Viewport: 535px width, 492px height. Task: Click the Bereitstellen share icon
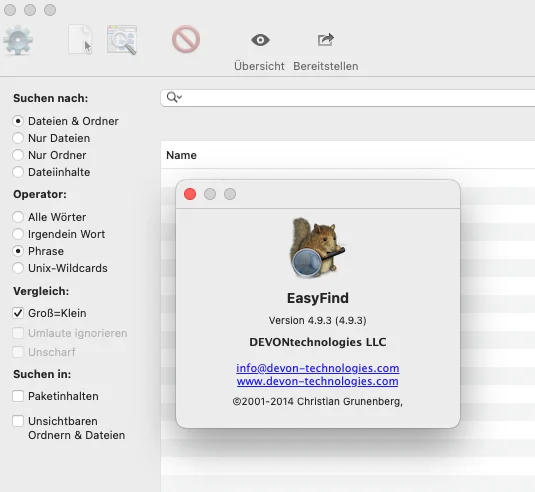coord(326,40)
